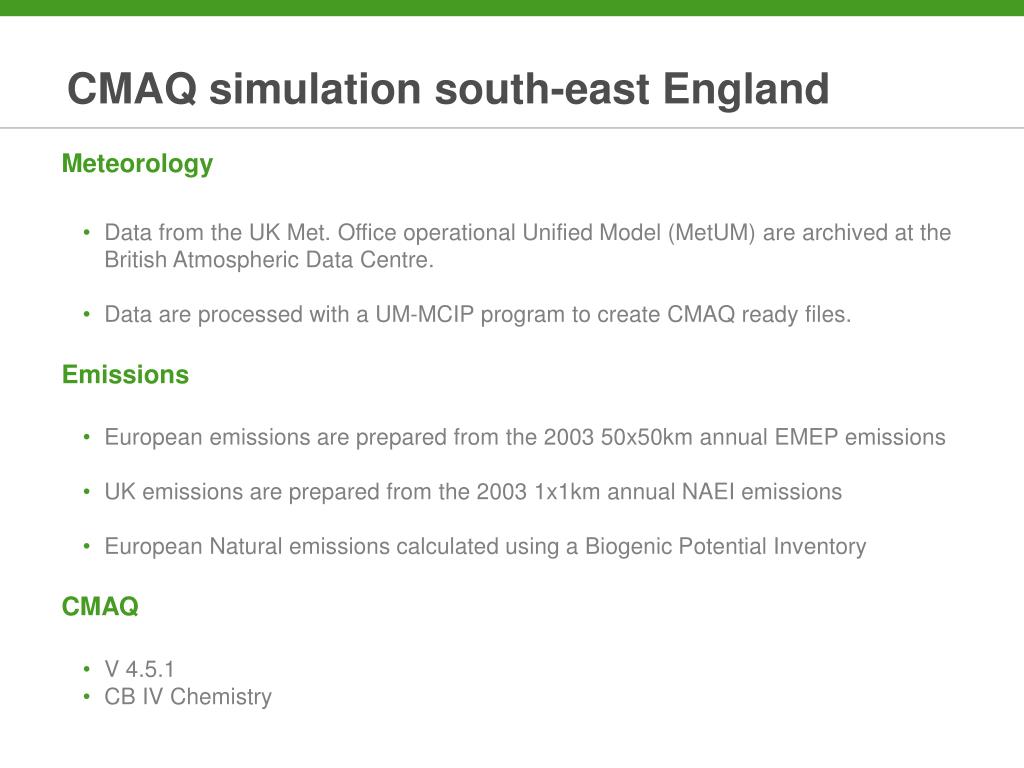Select the UM-MCIP program bullet line

click(477, 315)
